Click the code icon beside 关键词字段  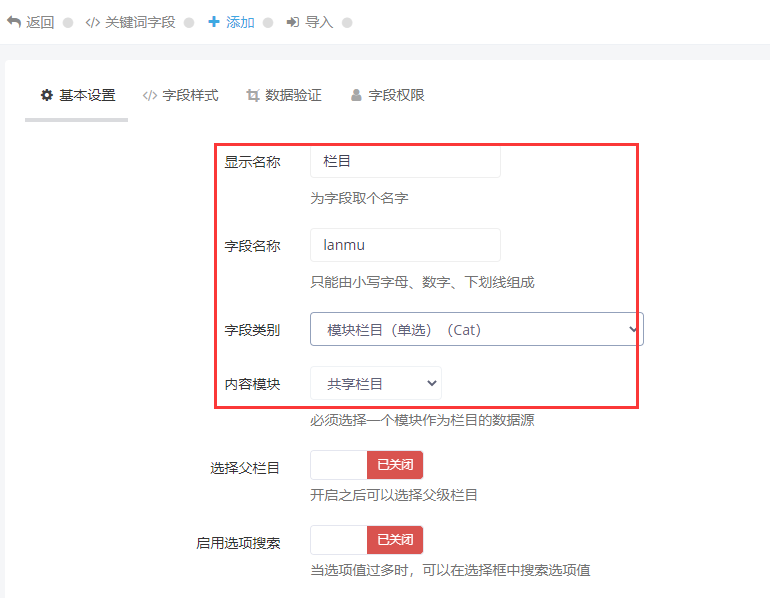point(93,23)
